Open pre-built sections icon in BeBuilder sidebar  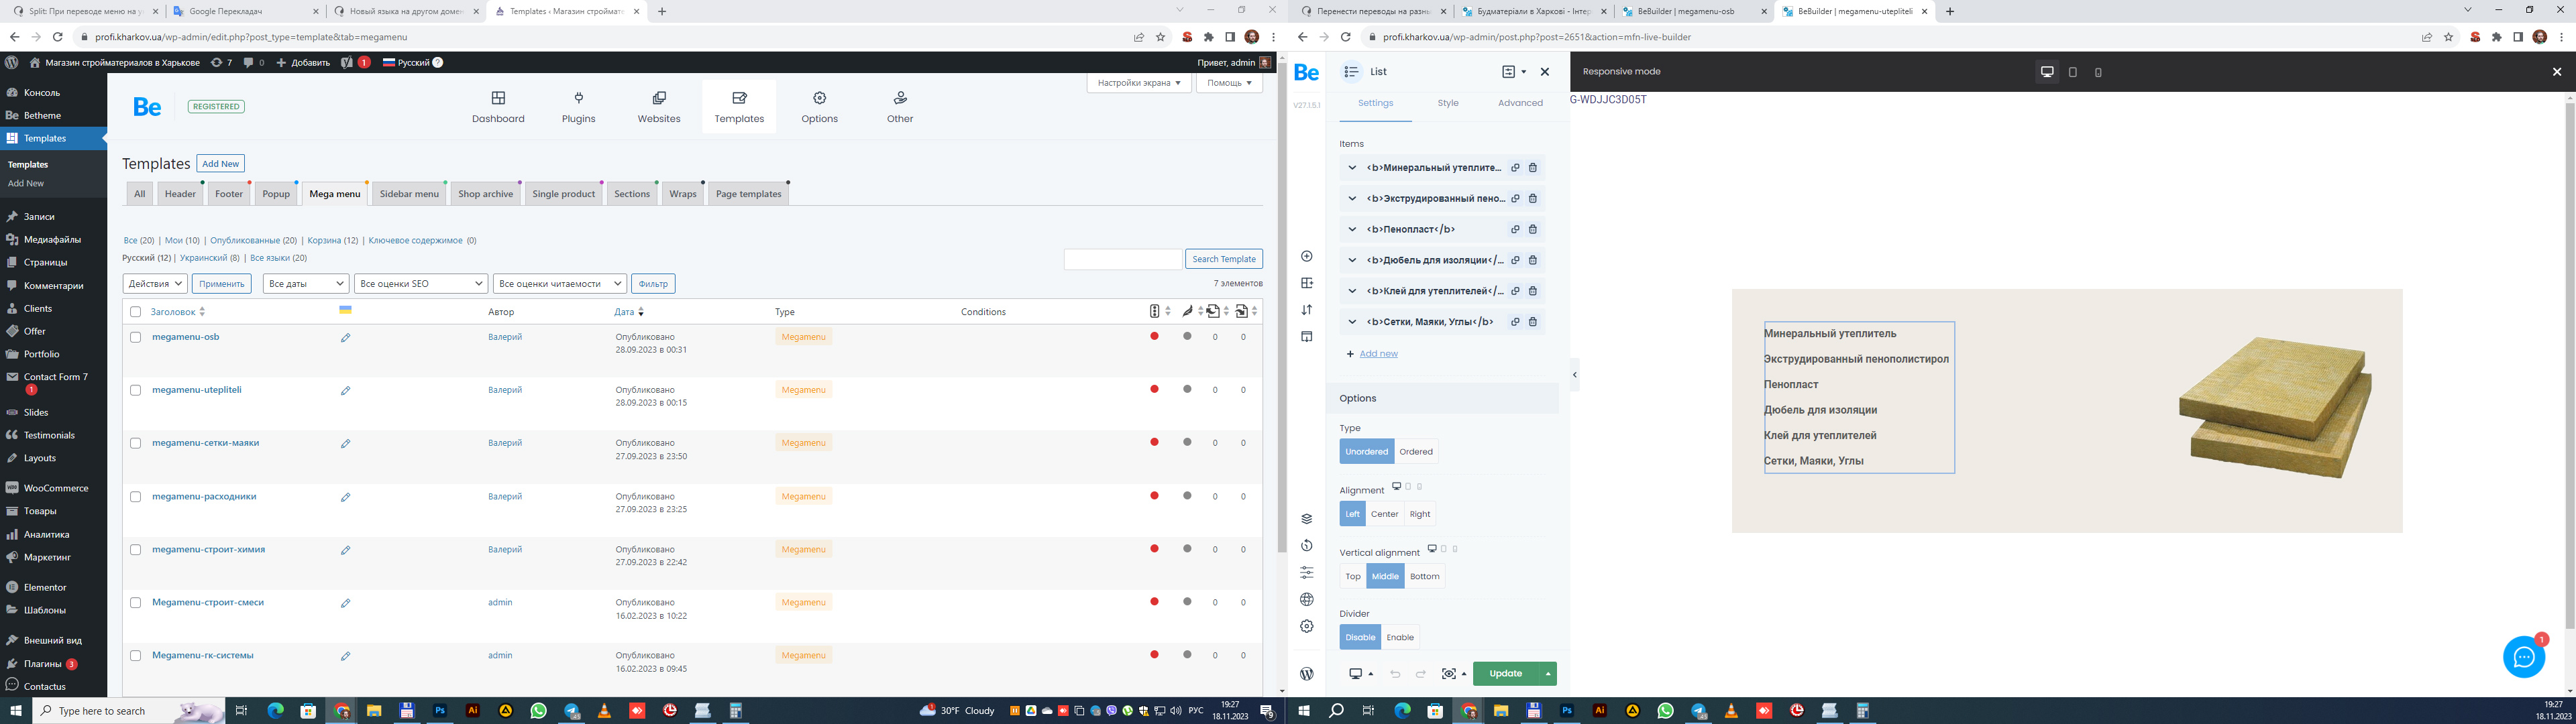(x=1306, y=283)
